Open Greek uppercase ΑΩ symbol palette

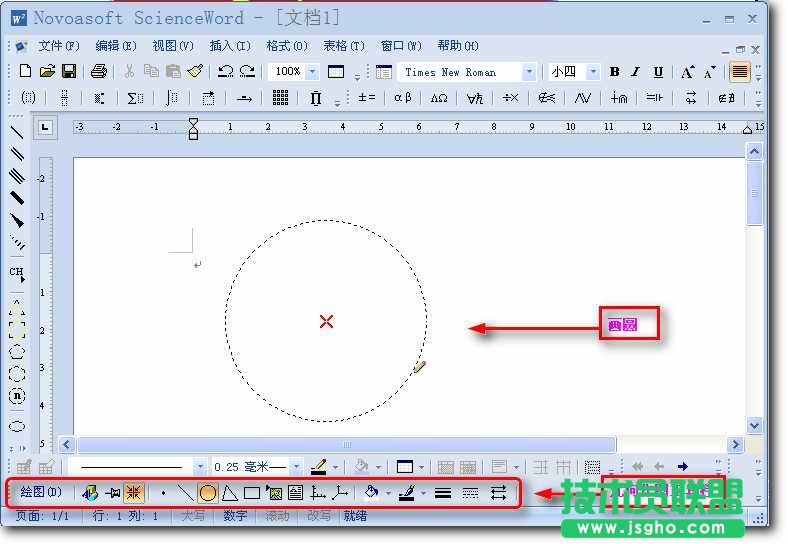click(x=439, y=98)
